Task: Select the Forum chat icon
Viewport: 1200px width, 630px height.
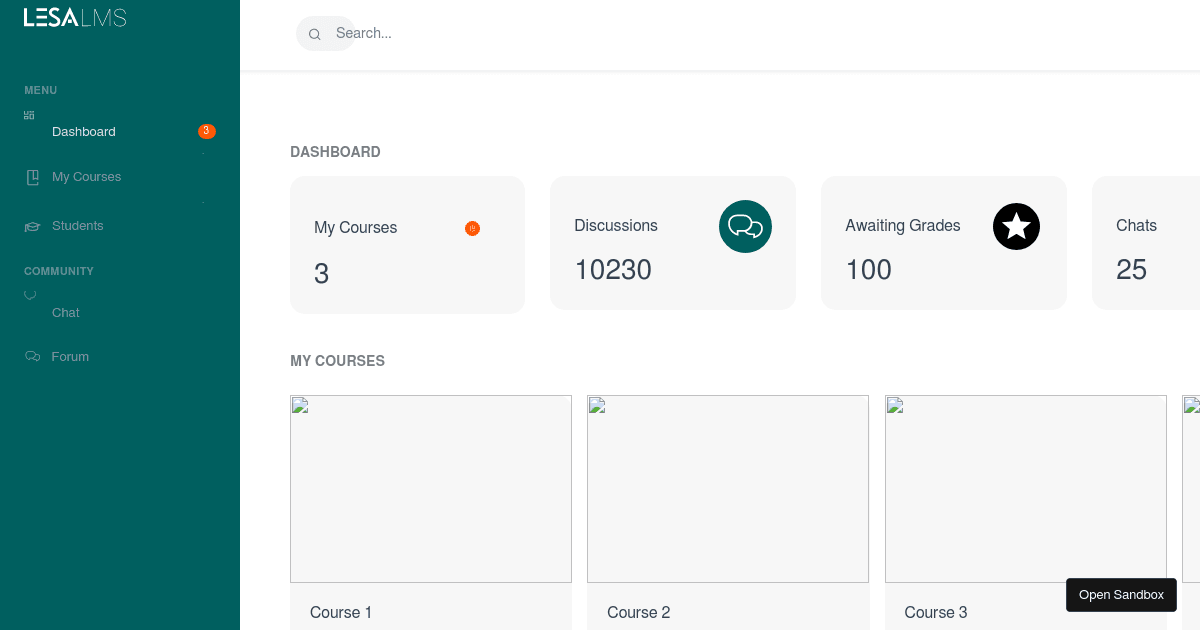Action: (31, 356)
